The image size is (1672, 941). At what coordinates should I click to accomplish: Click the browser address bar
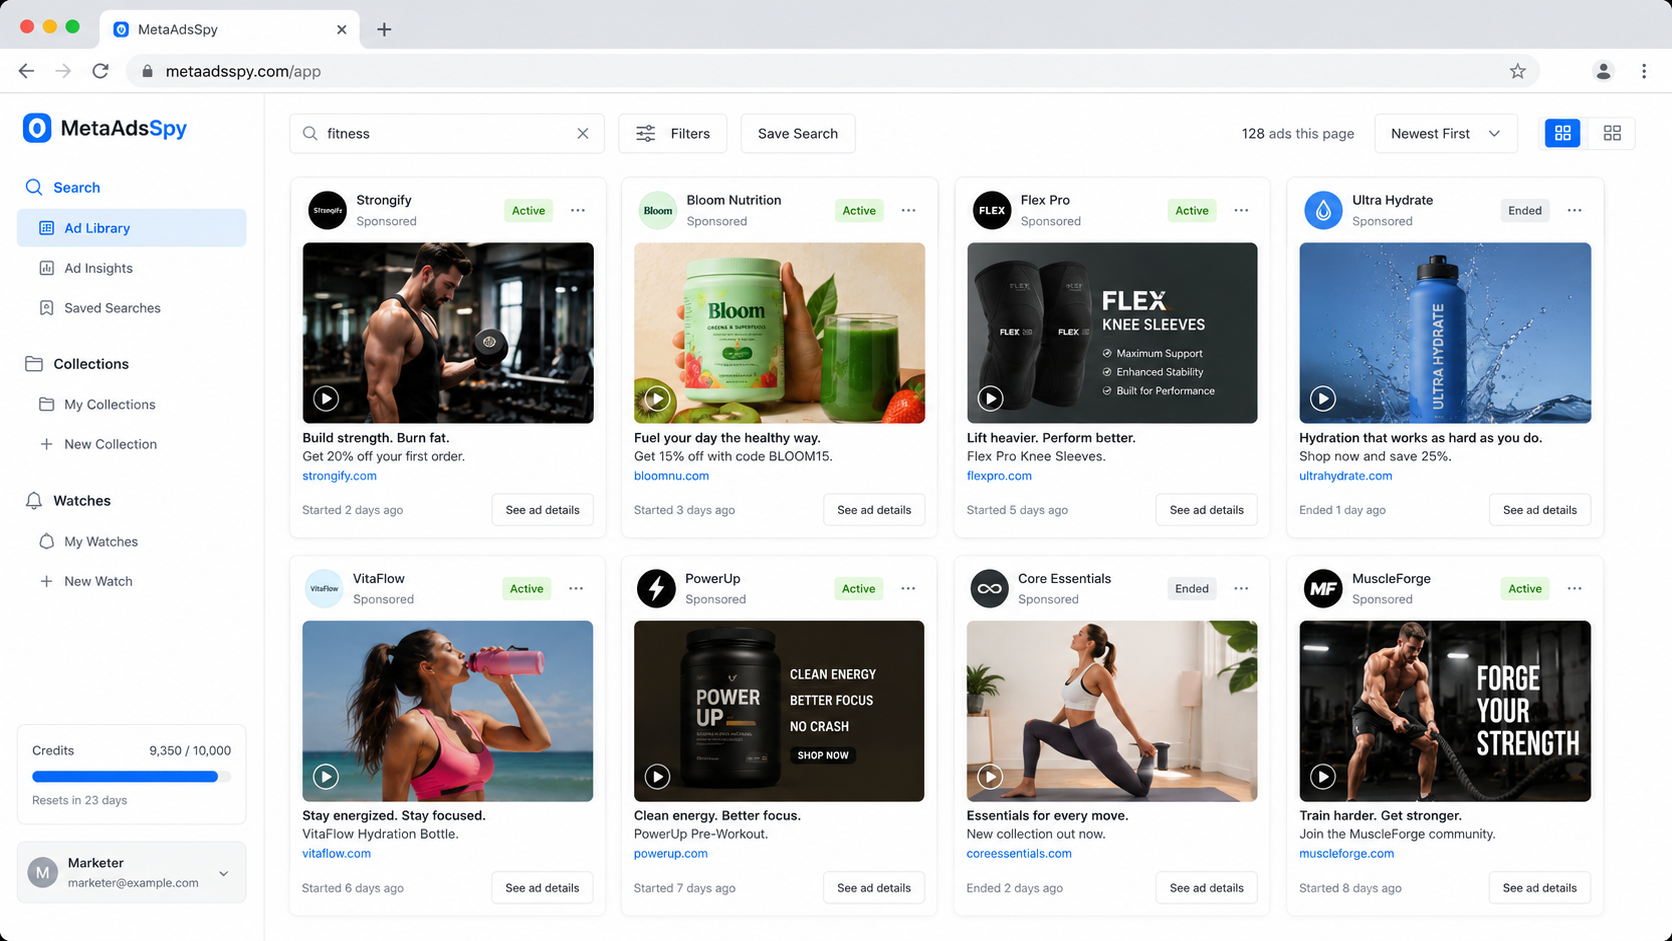click(832, 71)
